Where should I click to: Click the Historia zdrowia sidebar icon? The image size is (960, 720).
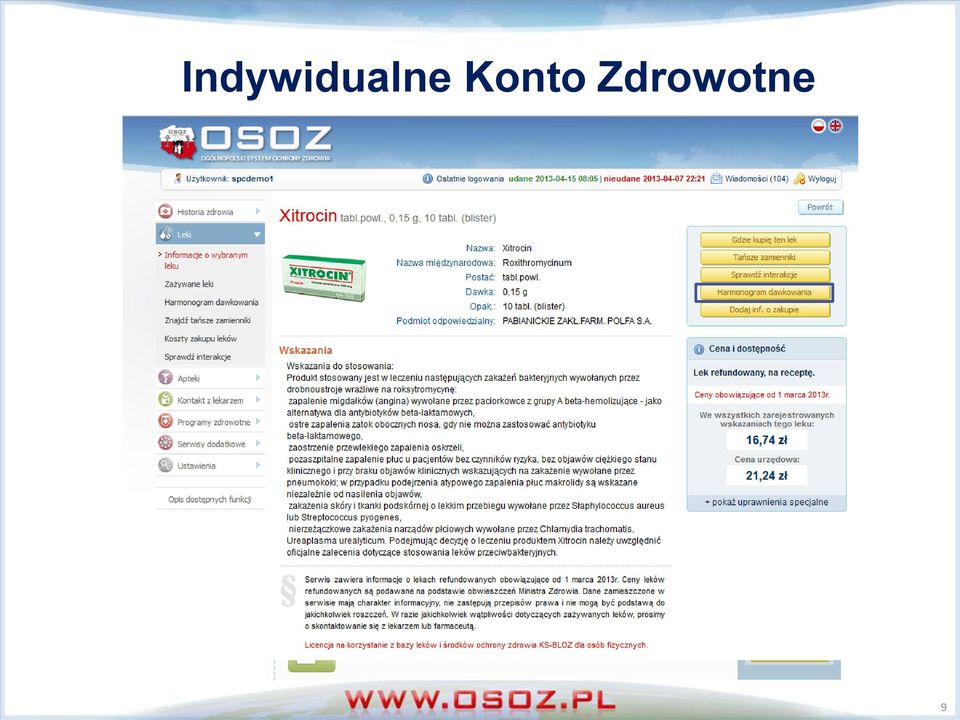[x=165, y=211]
